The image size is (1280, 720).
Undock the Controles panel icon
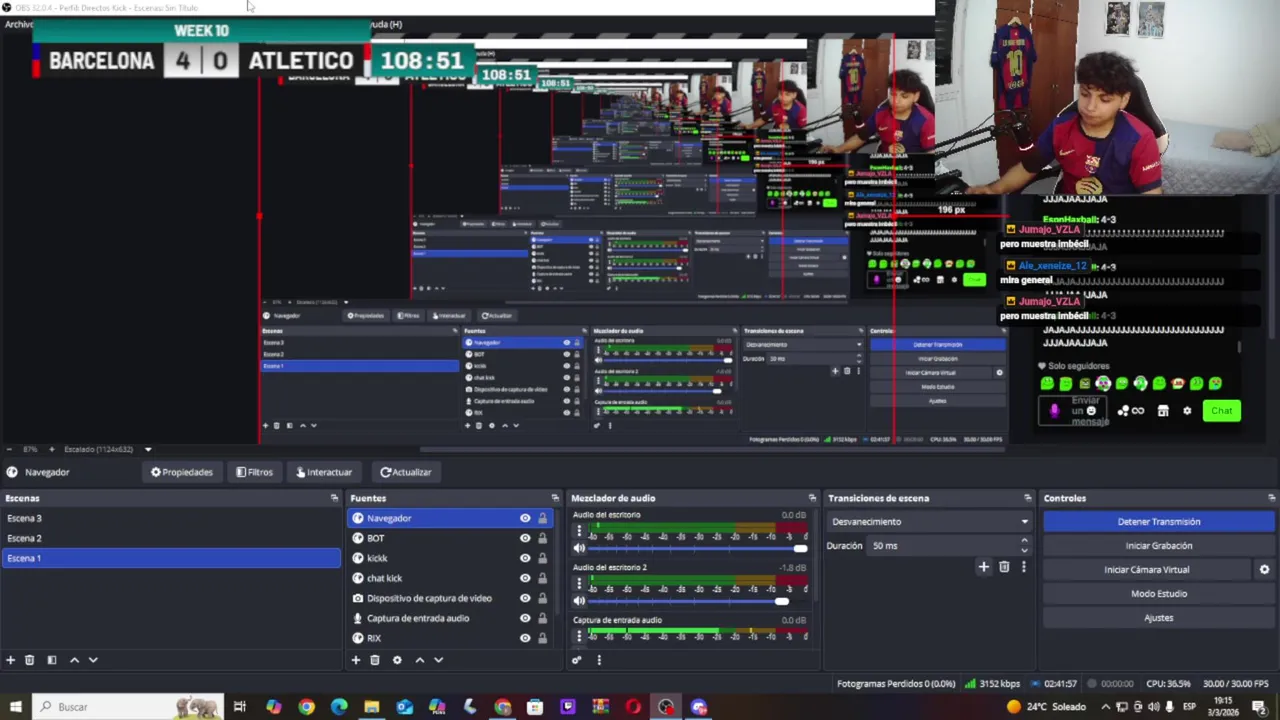point(1271,498)
